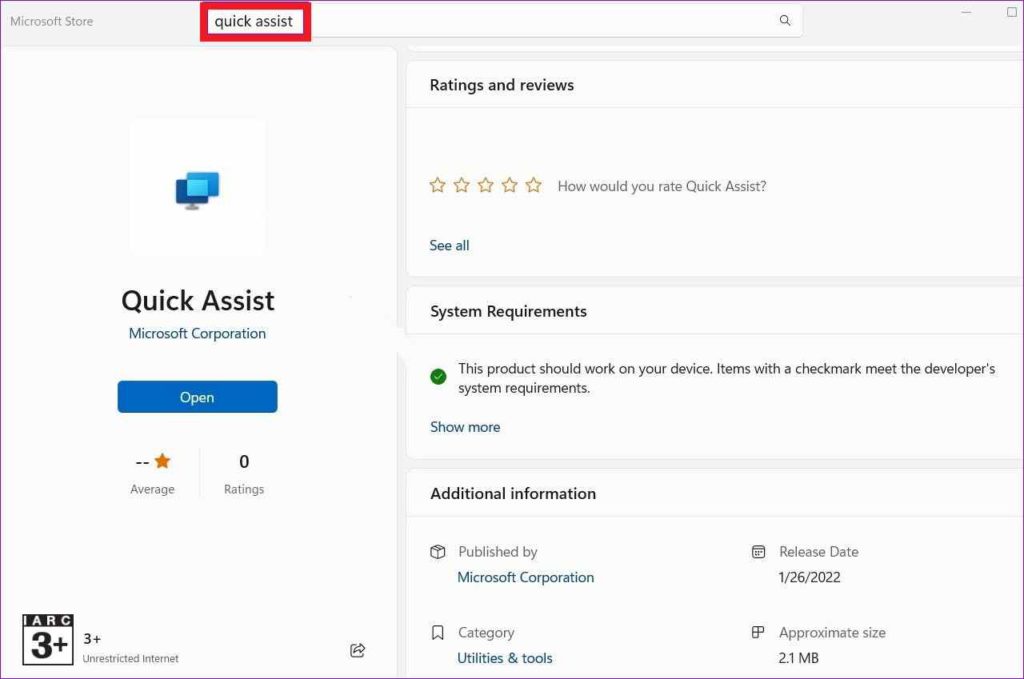
Task: See all ratings and reviews
Action: pos(449,245)
